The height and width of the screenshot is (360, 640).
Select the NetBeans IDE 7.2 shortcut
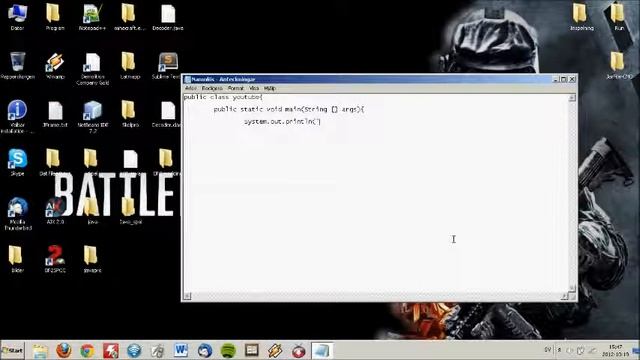pos(92,117)
